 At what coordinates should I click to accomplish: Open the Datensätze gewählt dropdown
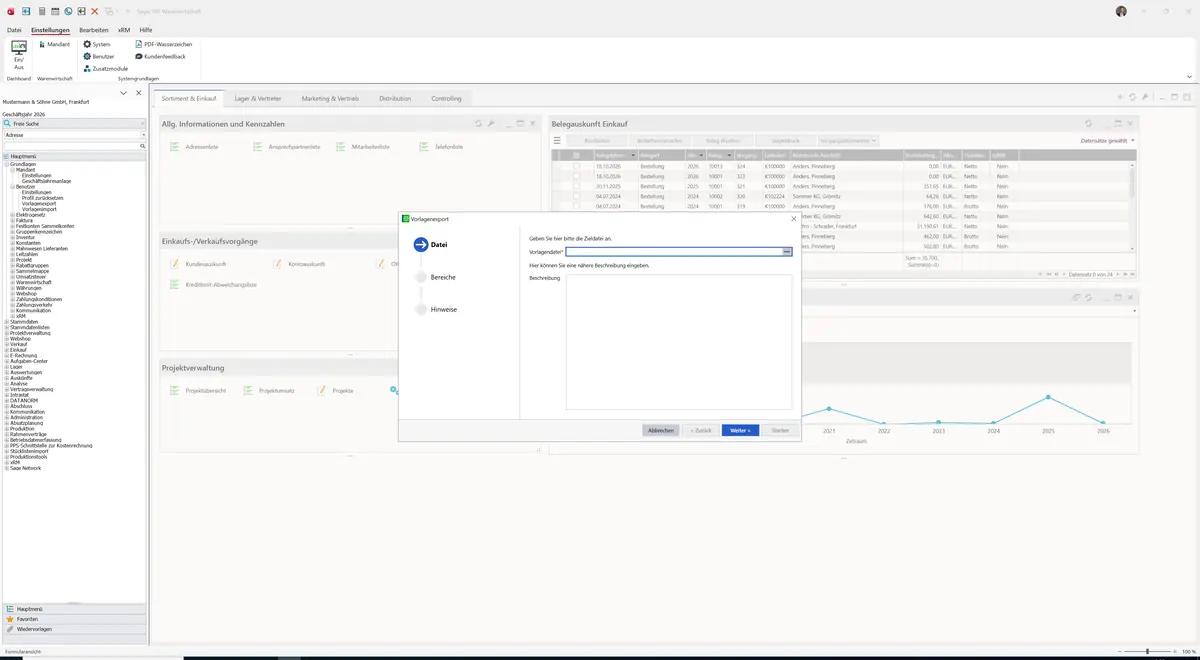tap(1108, 141)
